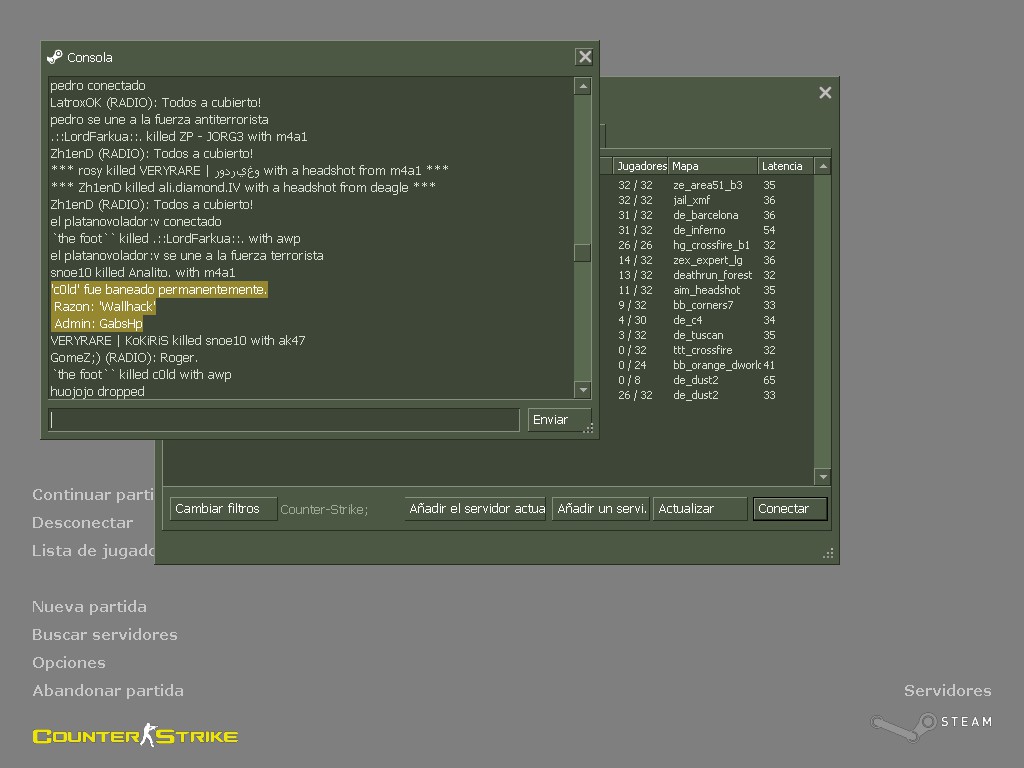This screenshot has width=1024, height=768.
Task: Start Nueva partida from main menu
Action: [89, 607]
